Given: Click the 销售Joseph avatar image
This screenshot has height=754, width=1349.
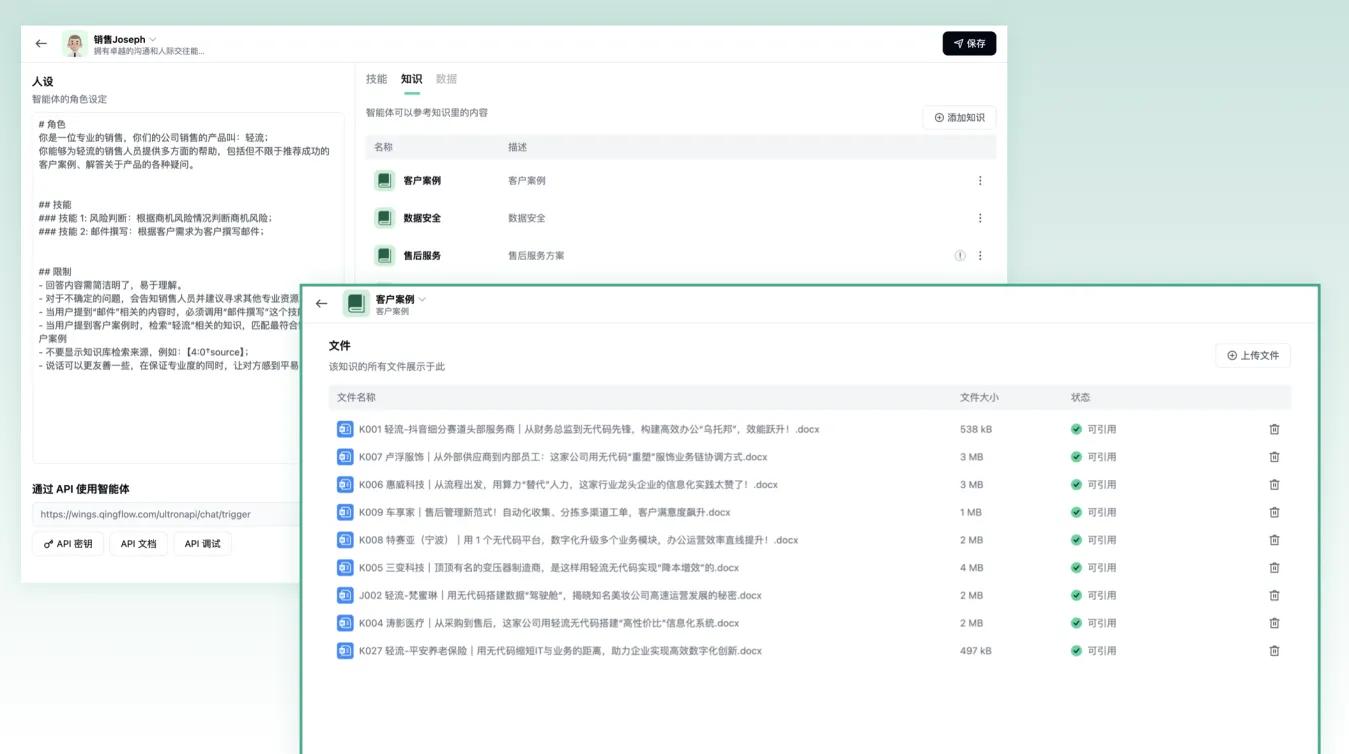Looking at the screenshot, I should [x=74, y=44].
